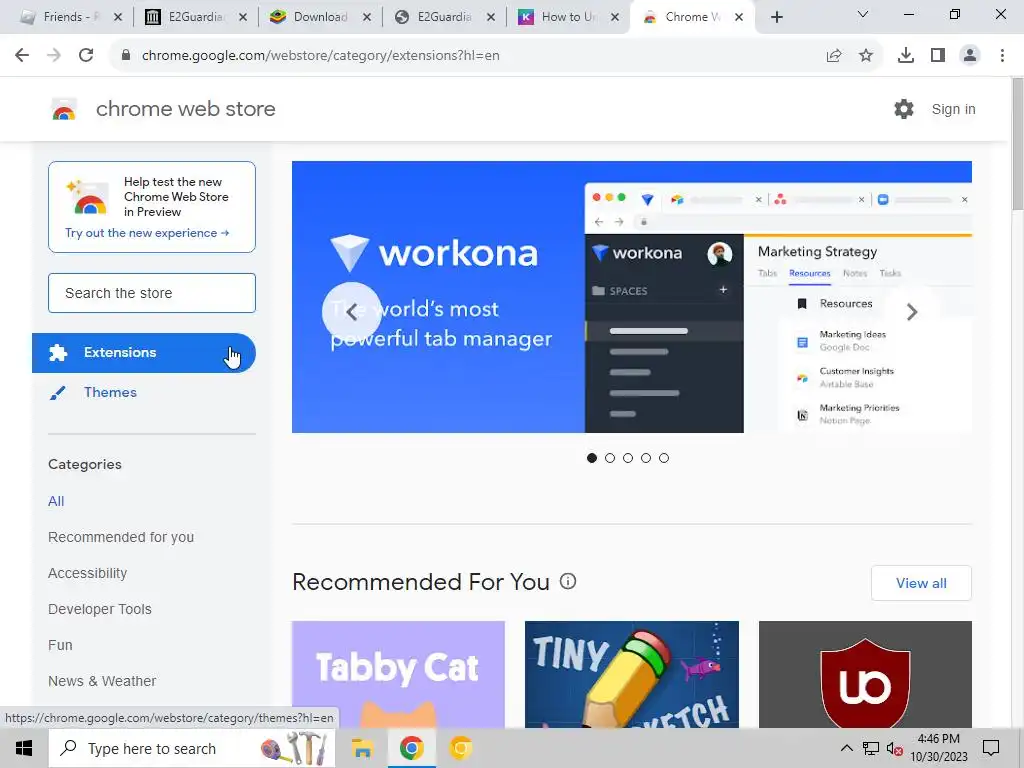The height and width of the screenshot is (768, 1024).
Task: Click the muted volume tray icon
Action: pos(895,748)
